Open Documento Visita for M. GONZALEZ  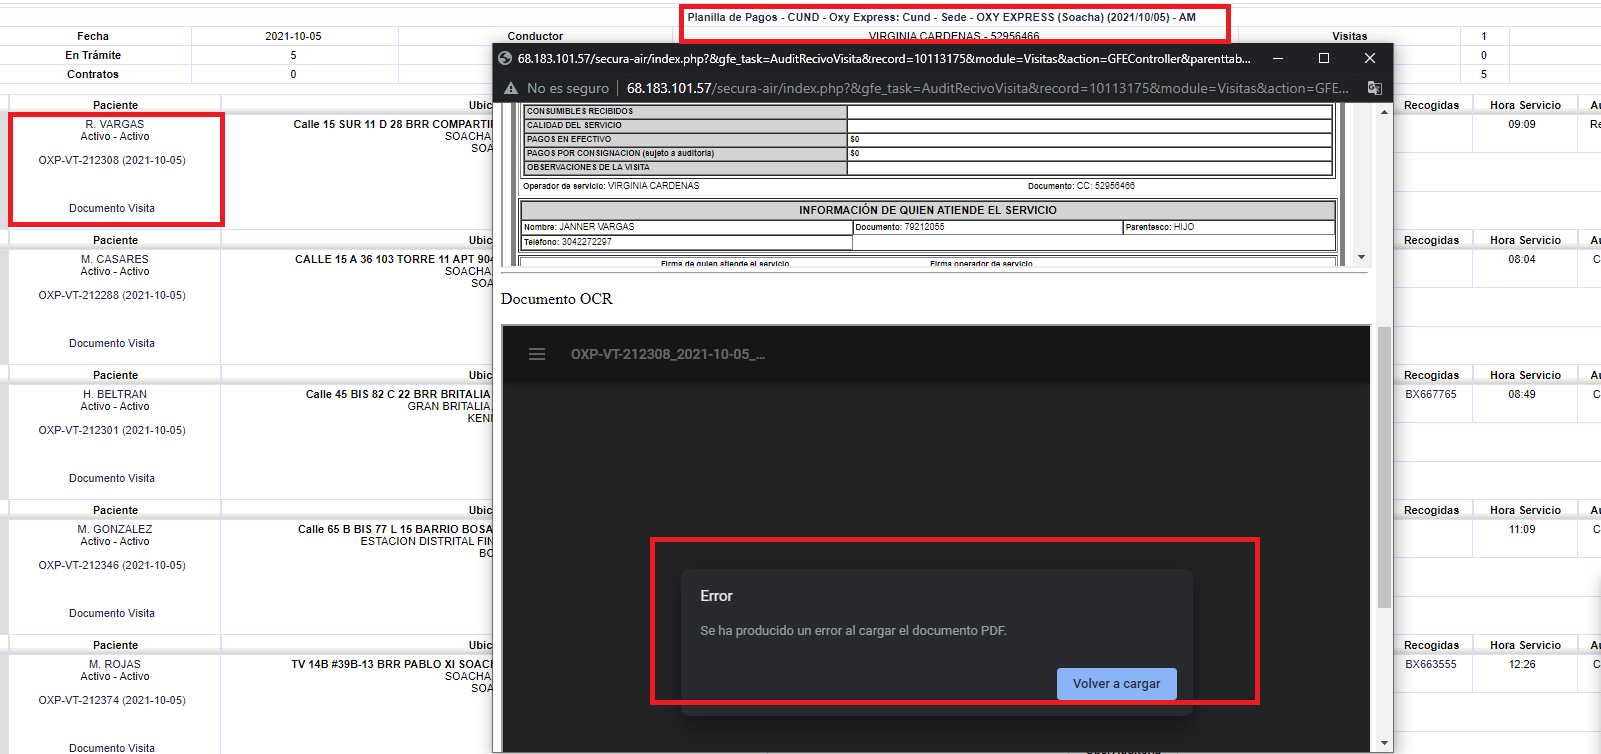click(x=112, y=613)
